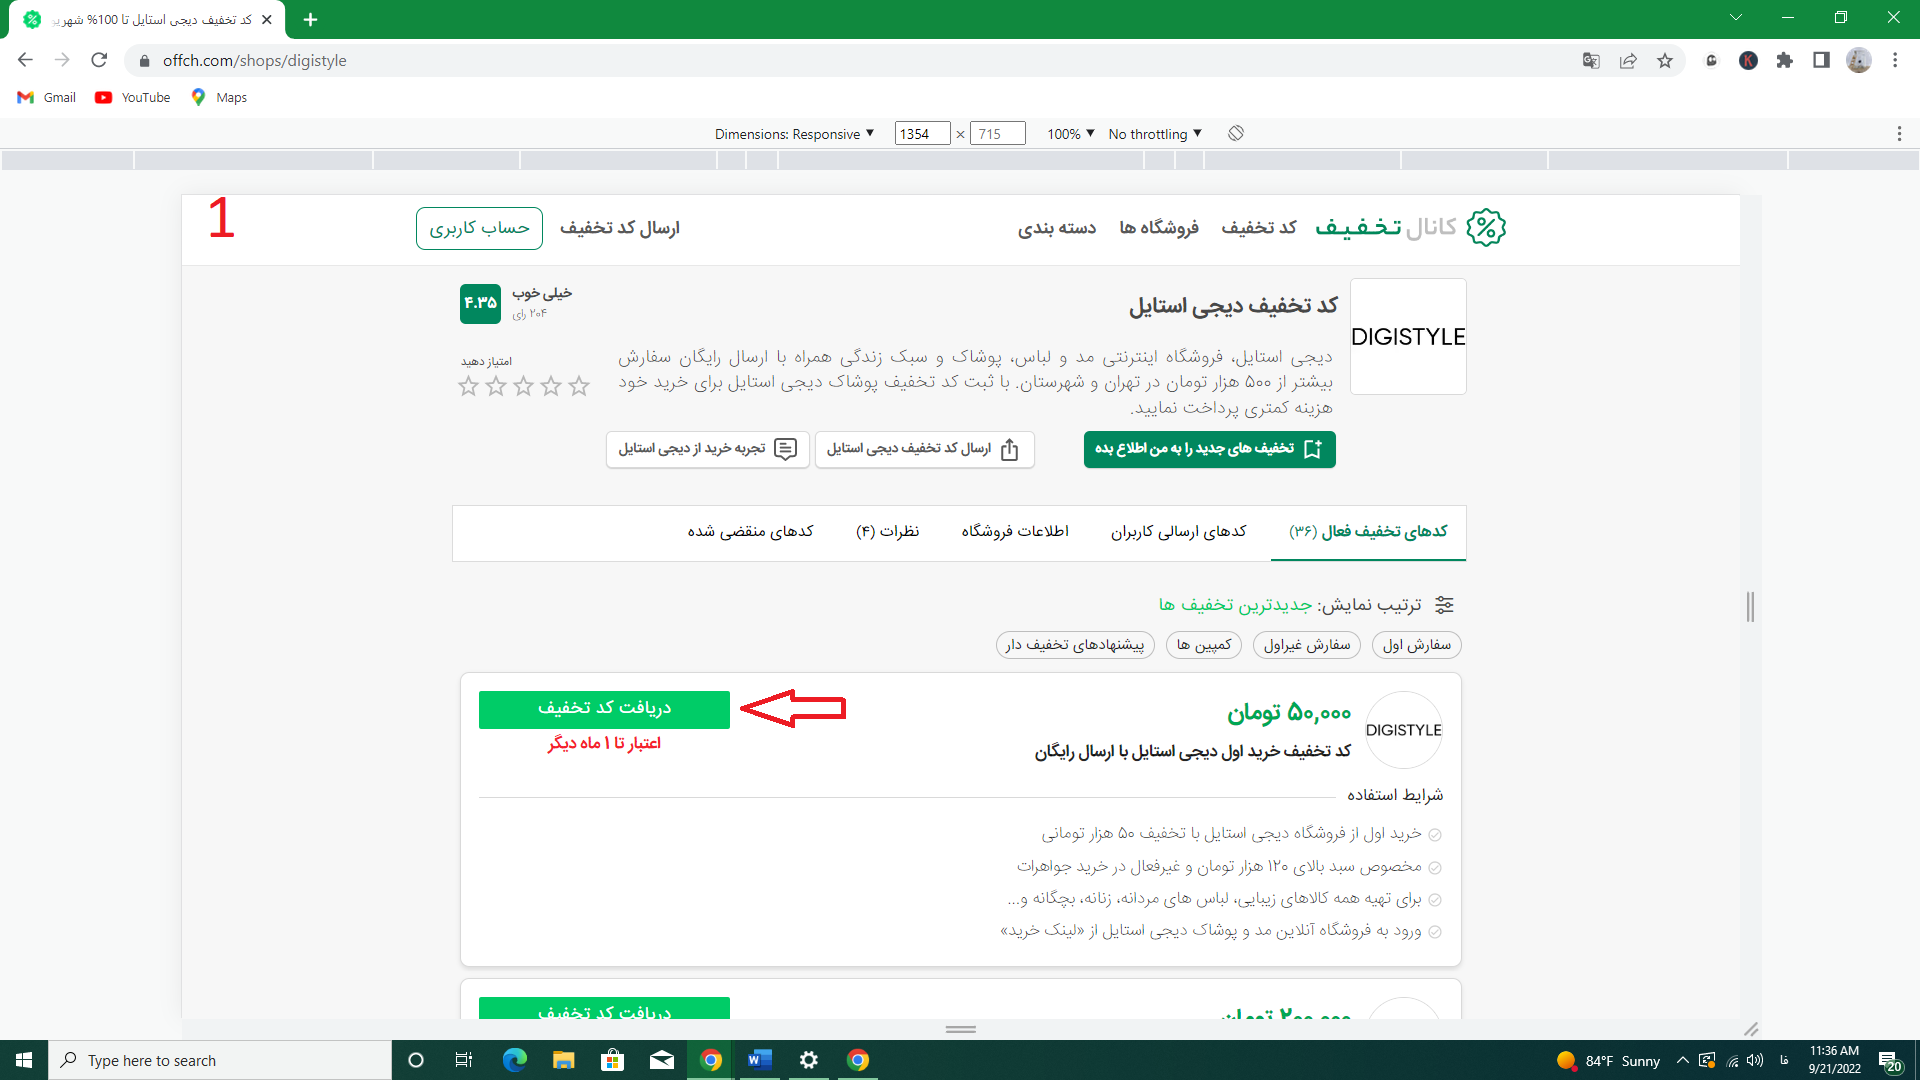The height and width of the screenshot is (1080, 1920).
Task: Switch to کدهای تخفیف فعال tab
Action: click(x=1368, y=532)
